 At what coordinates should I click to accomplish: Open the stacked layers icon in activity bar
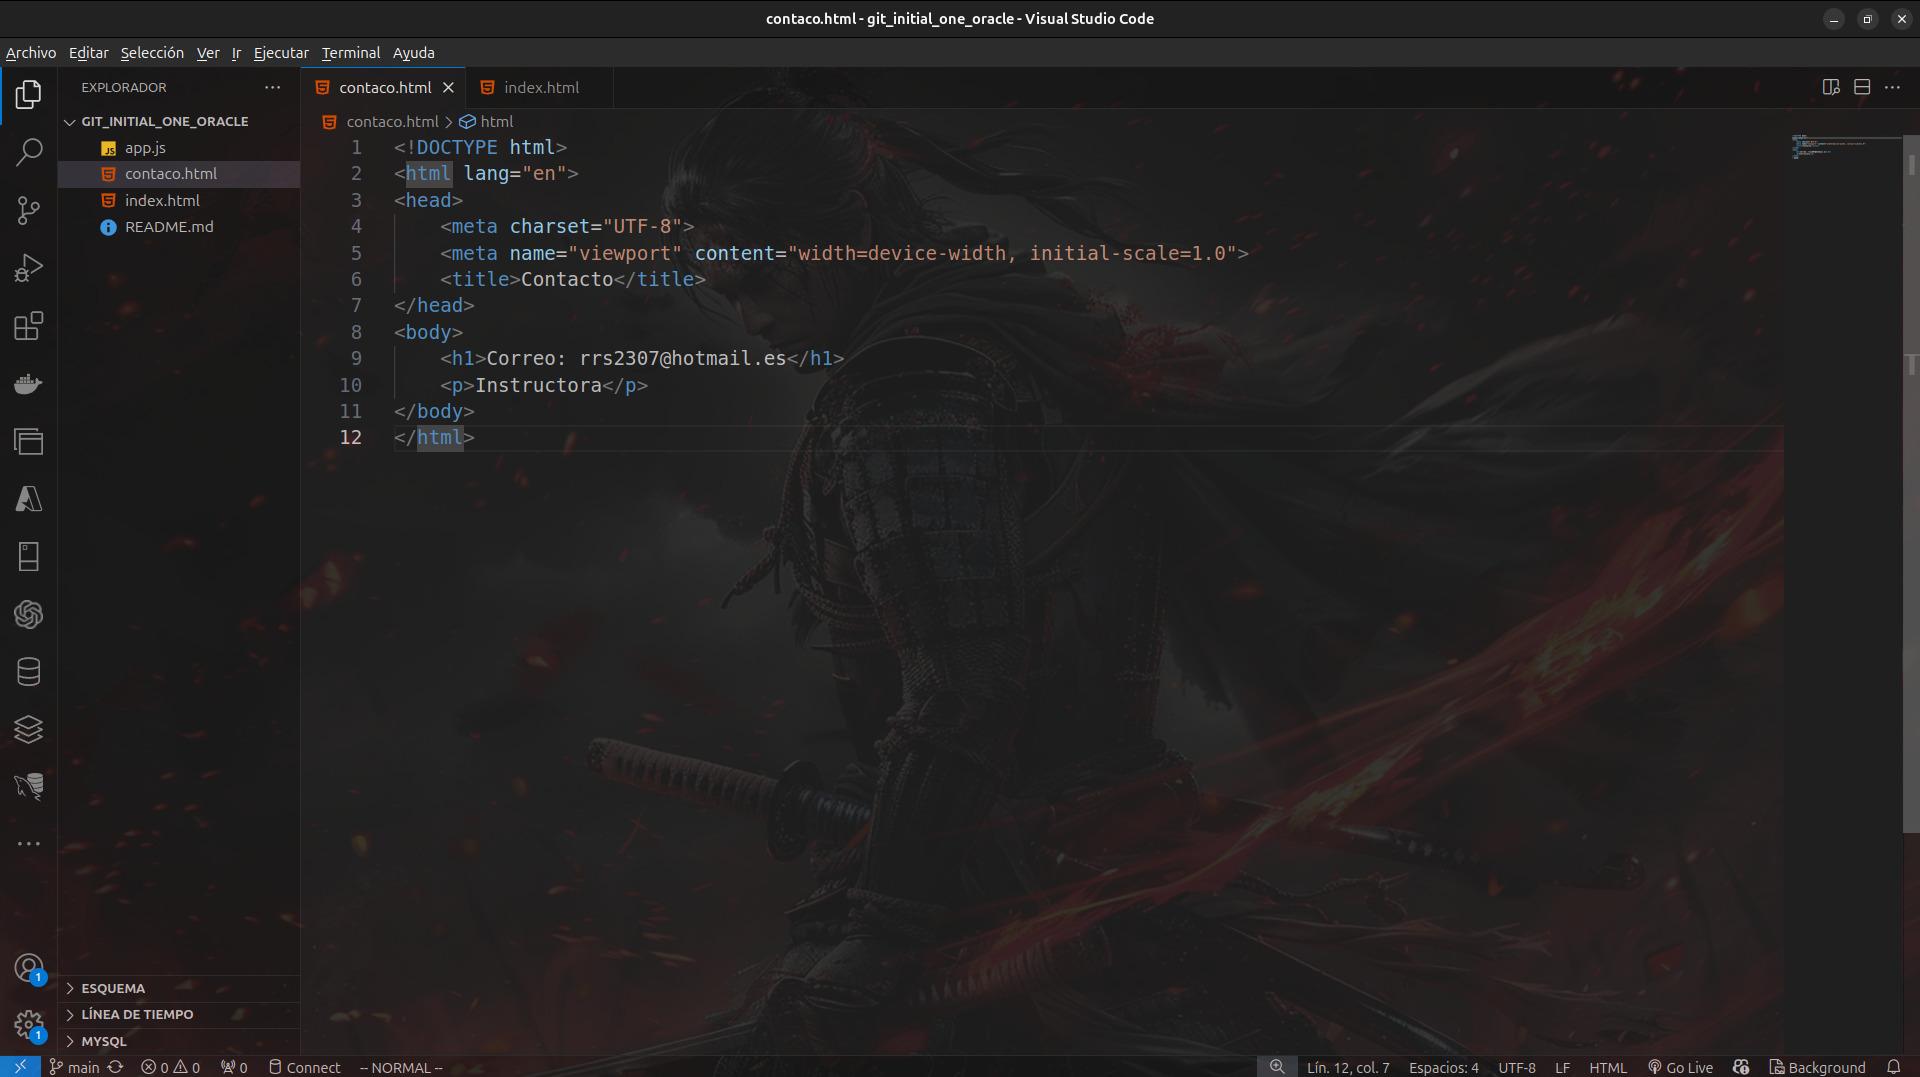(x=28, y=729)
